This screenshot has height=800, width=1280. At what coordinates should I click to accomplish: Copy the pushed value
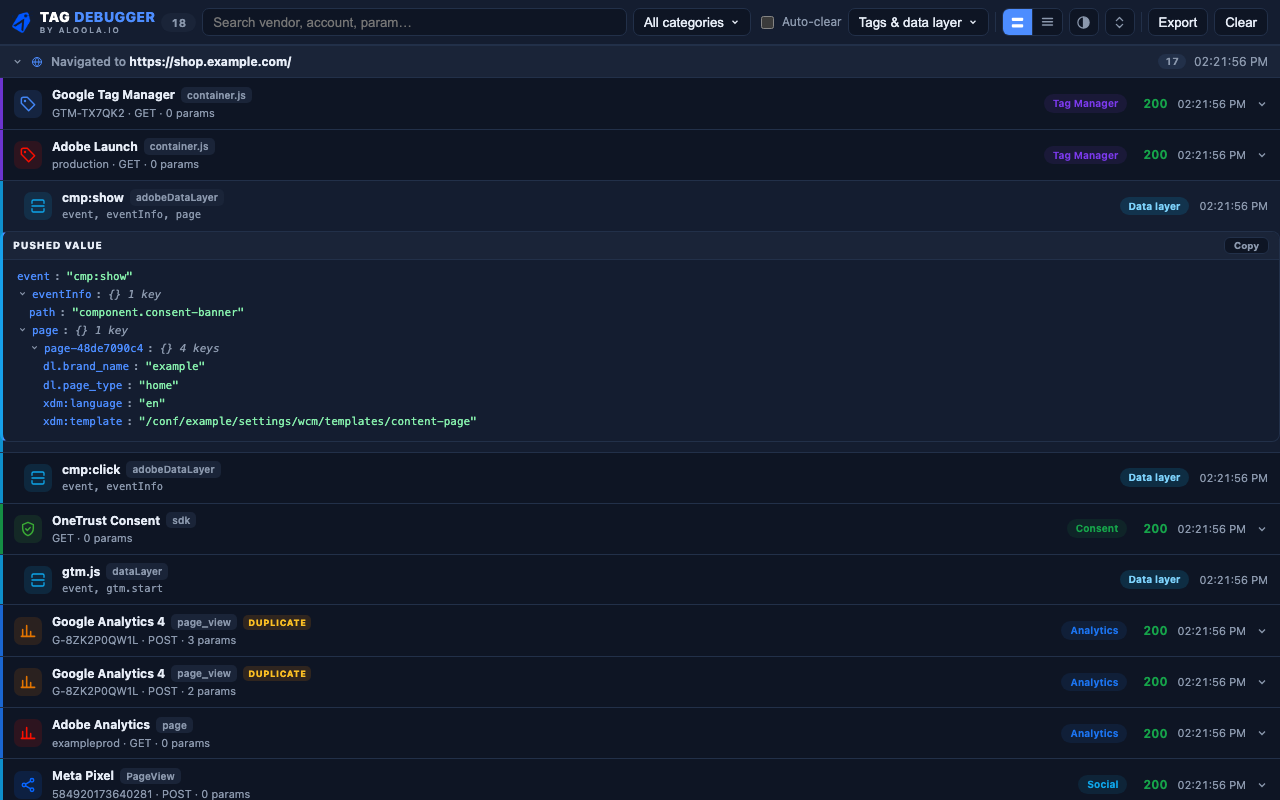(x=1246, y=246)
